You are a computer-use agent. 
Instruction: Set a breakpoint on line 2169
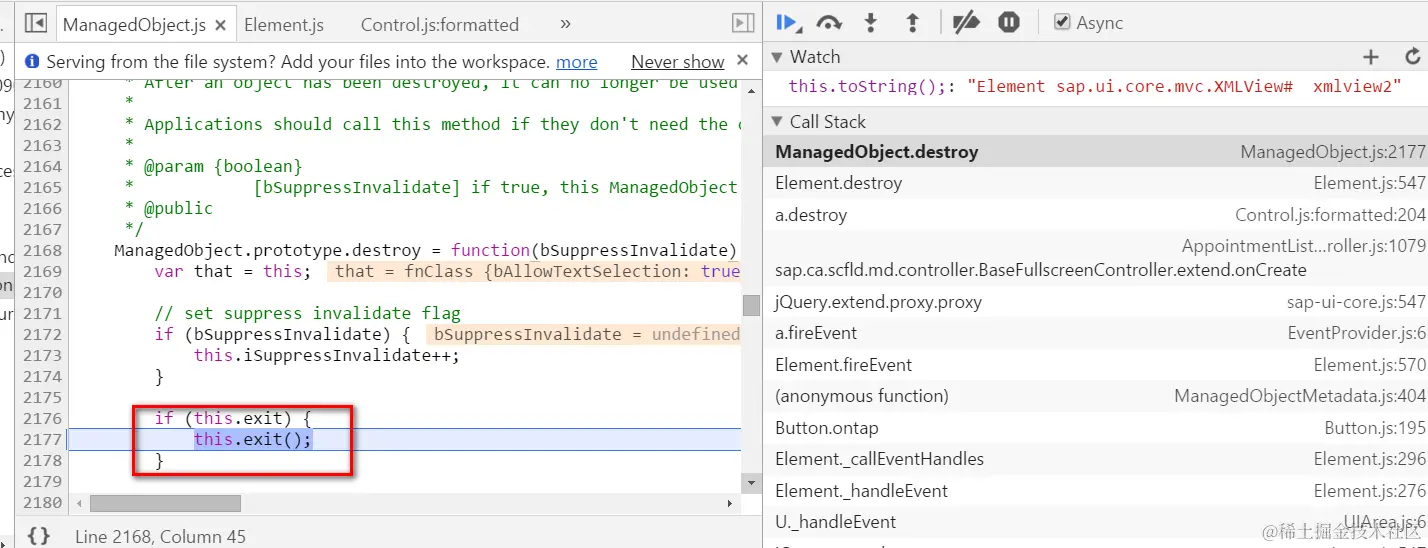[x=42, y=271]
